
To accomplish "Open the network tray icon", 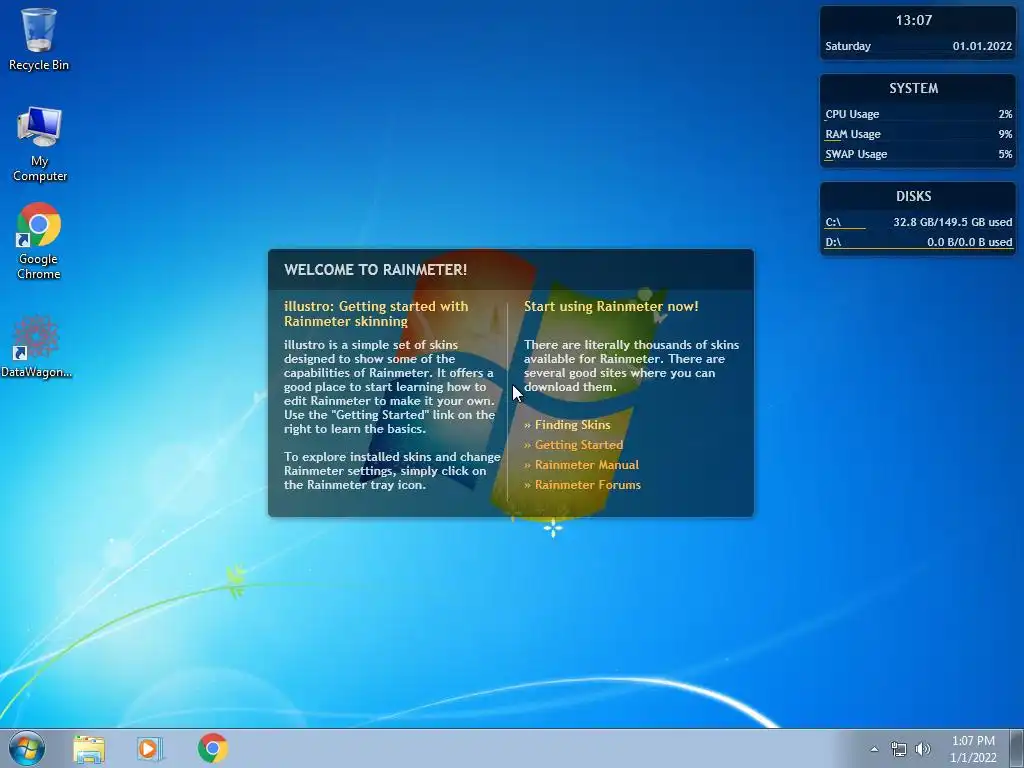I will (899, 749).
